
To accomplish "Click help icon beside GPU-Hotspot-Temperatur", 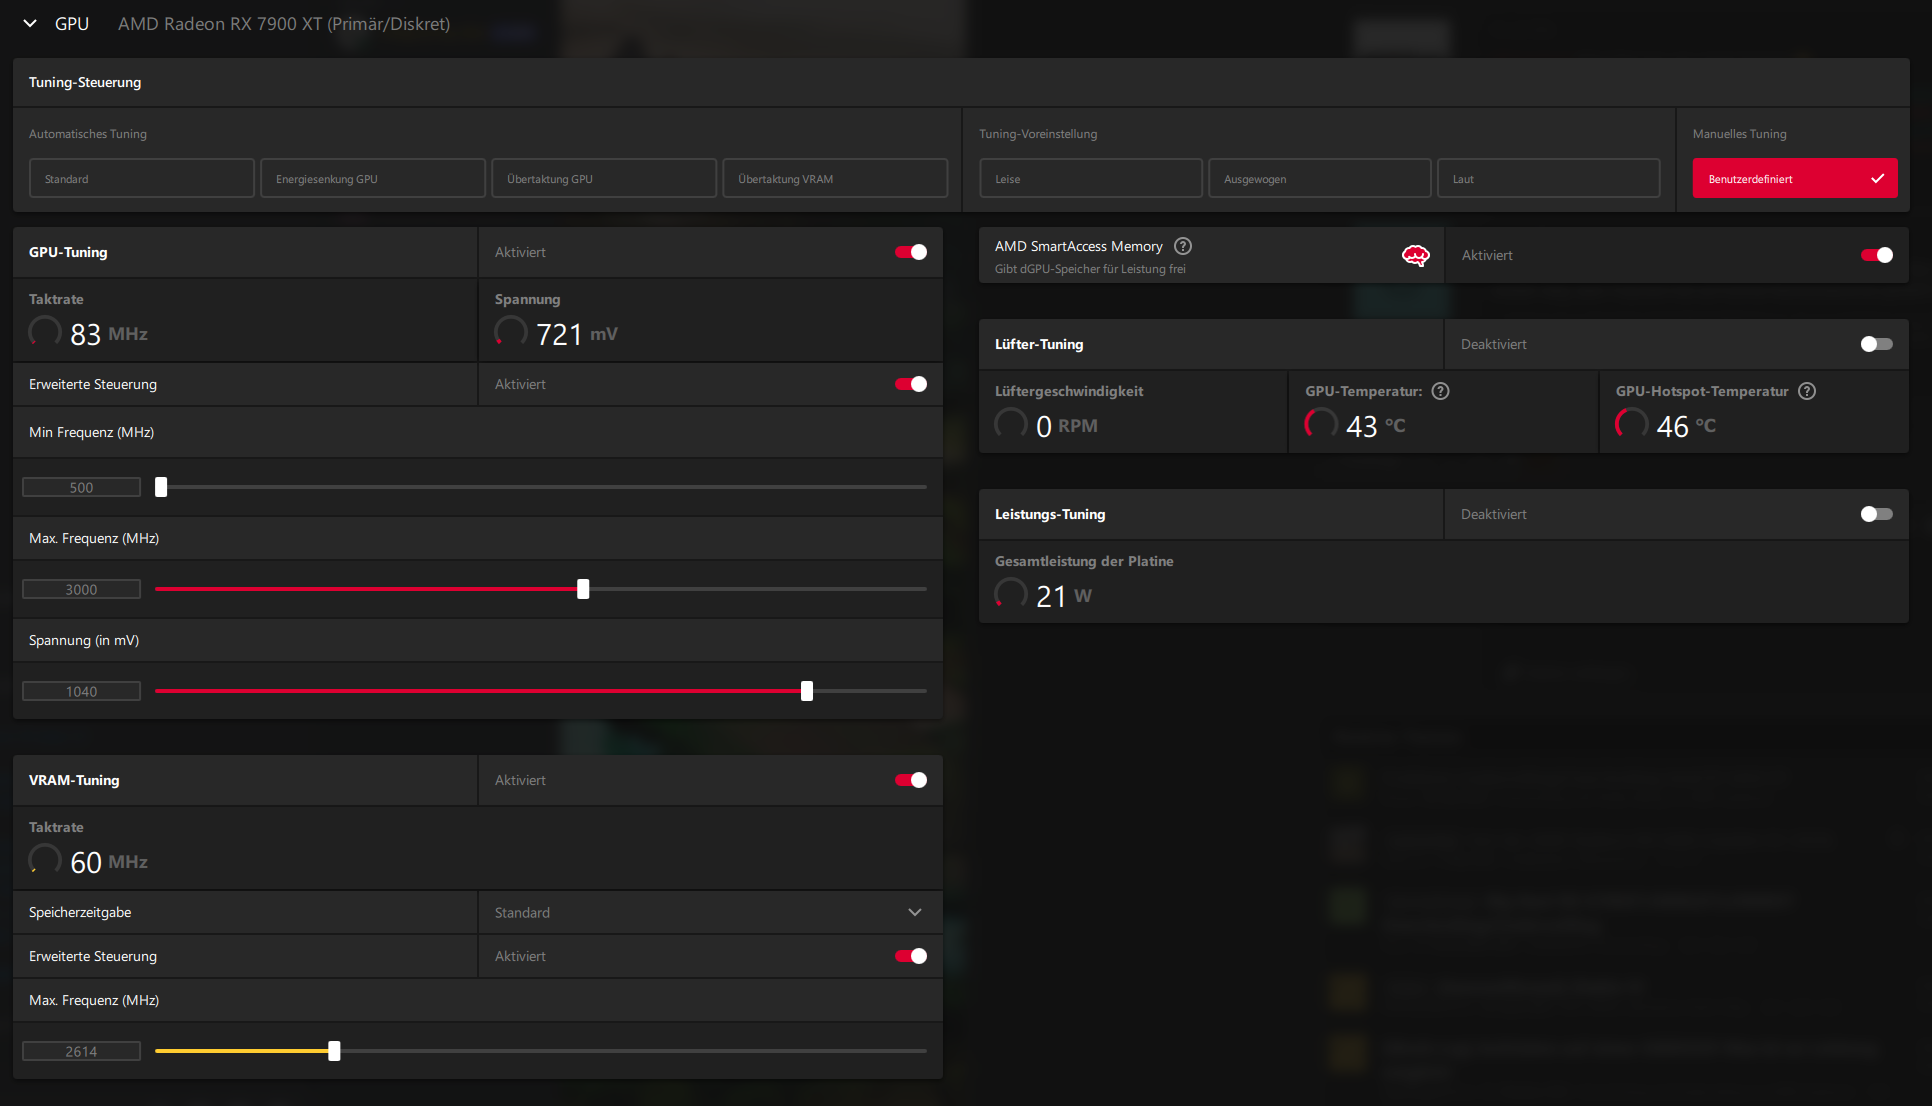I will (1807, 391).
